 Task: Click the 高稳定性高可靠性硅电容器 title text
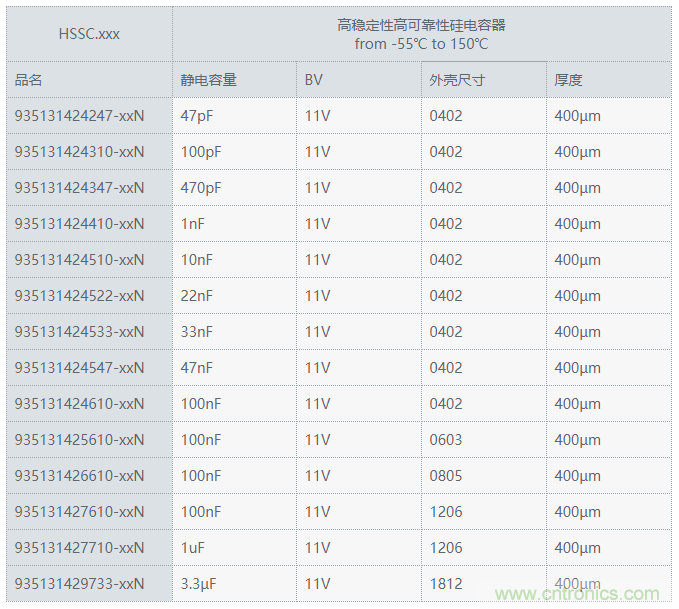point(420,26)
